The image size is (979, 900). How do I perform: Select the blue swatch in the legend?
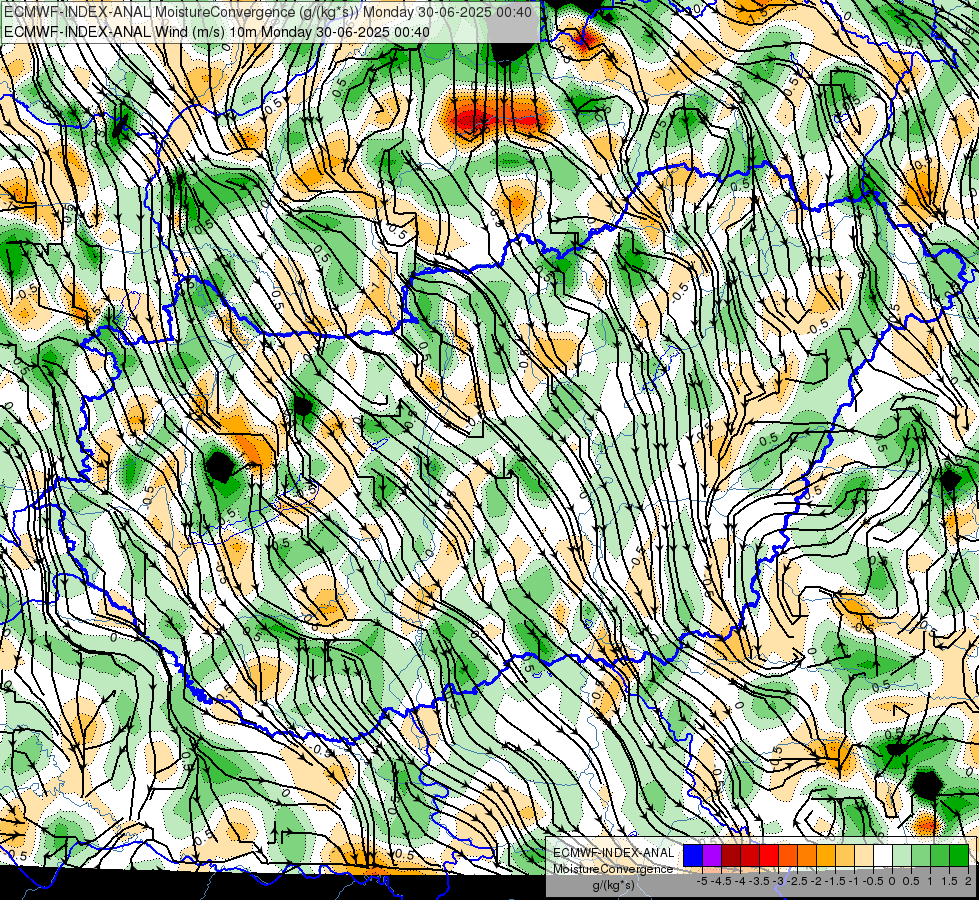(693, 855)
